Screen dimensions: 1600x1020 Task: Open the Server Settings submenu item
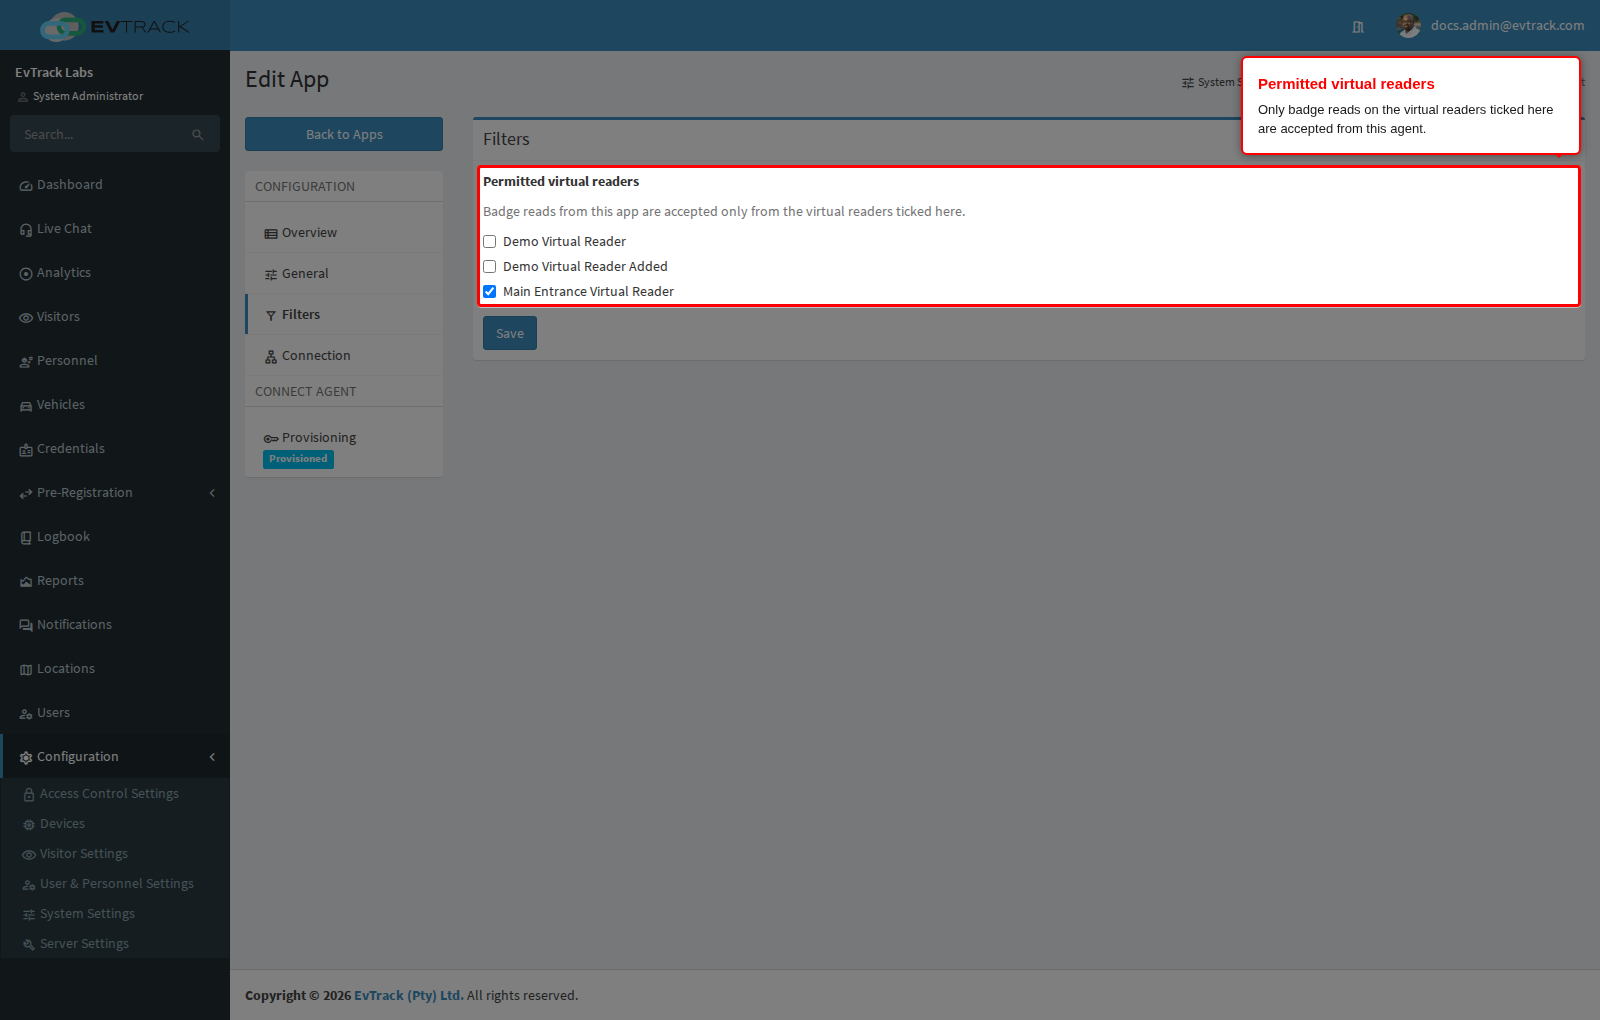coord(115,944)
